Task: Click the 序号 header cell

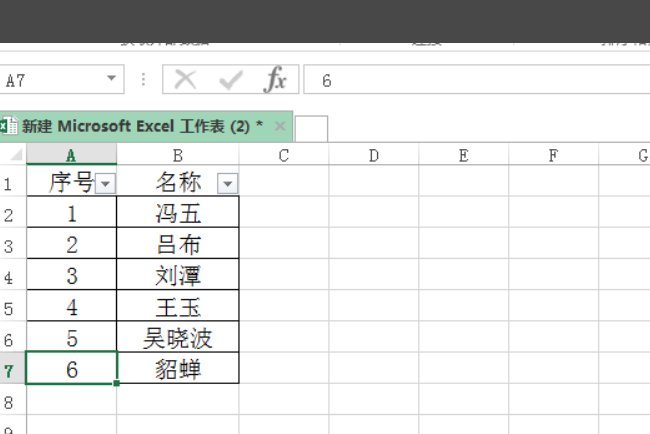Action: coord(71,181)
